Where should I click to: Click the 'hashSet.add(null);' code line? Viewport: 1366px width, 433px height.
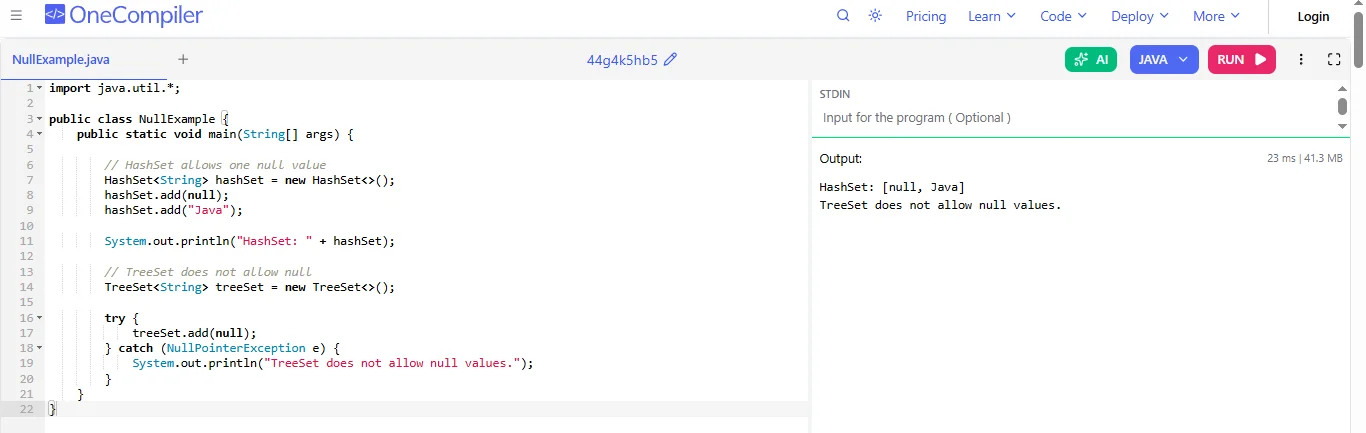coord(167,195)
